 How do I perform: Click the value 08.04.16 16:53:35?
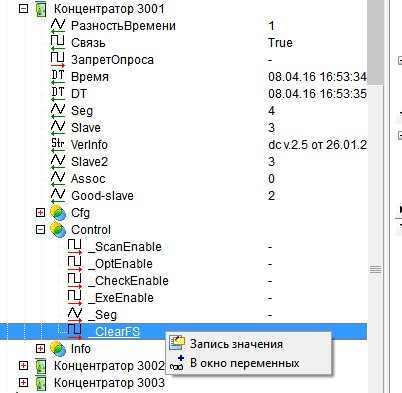[x=317, y=94]
